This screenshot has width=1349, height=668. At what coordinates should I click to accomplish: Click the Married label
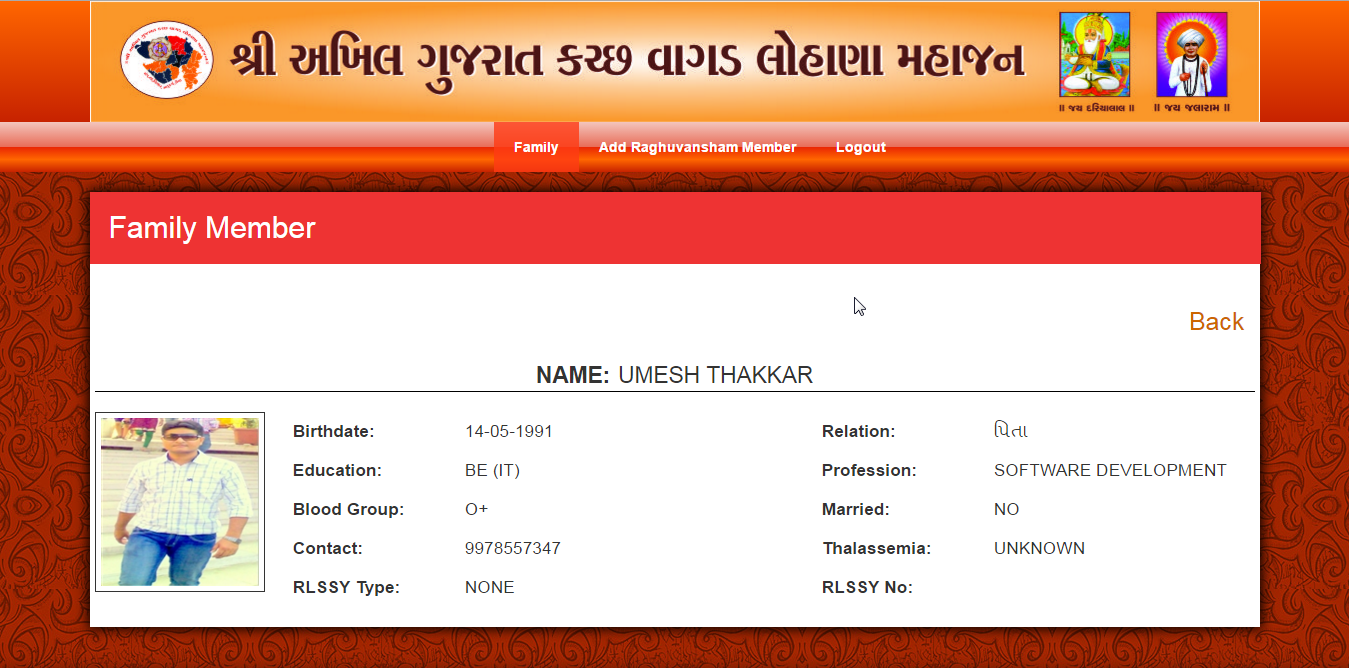point(855,510)
